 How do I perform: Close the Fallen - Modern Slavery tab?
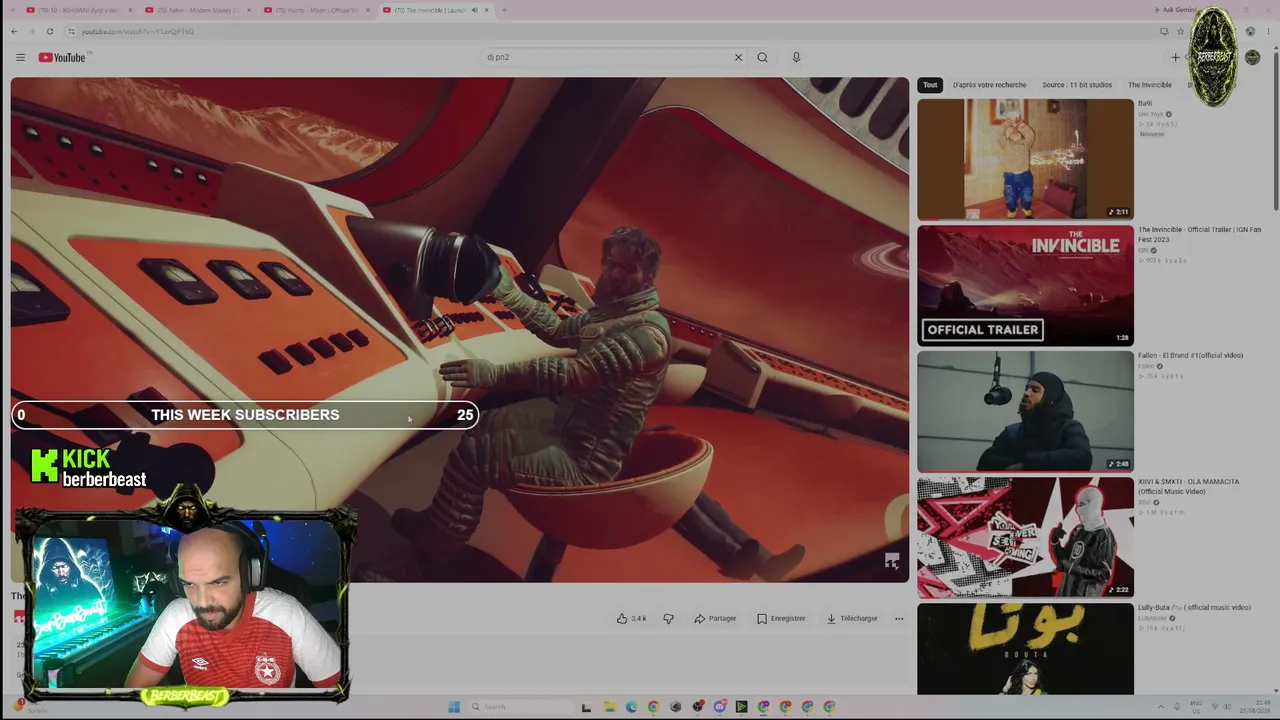248,10
